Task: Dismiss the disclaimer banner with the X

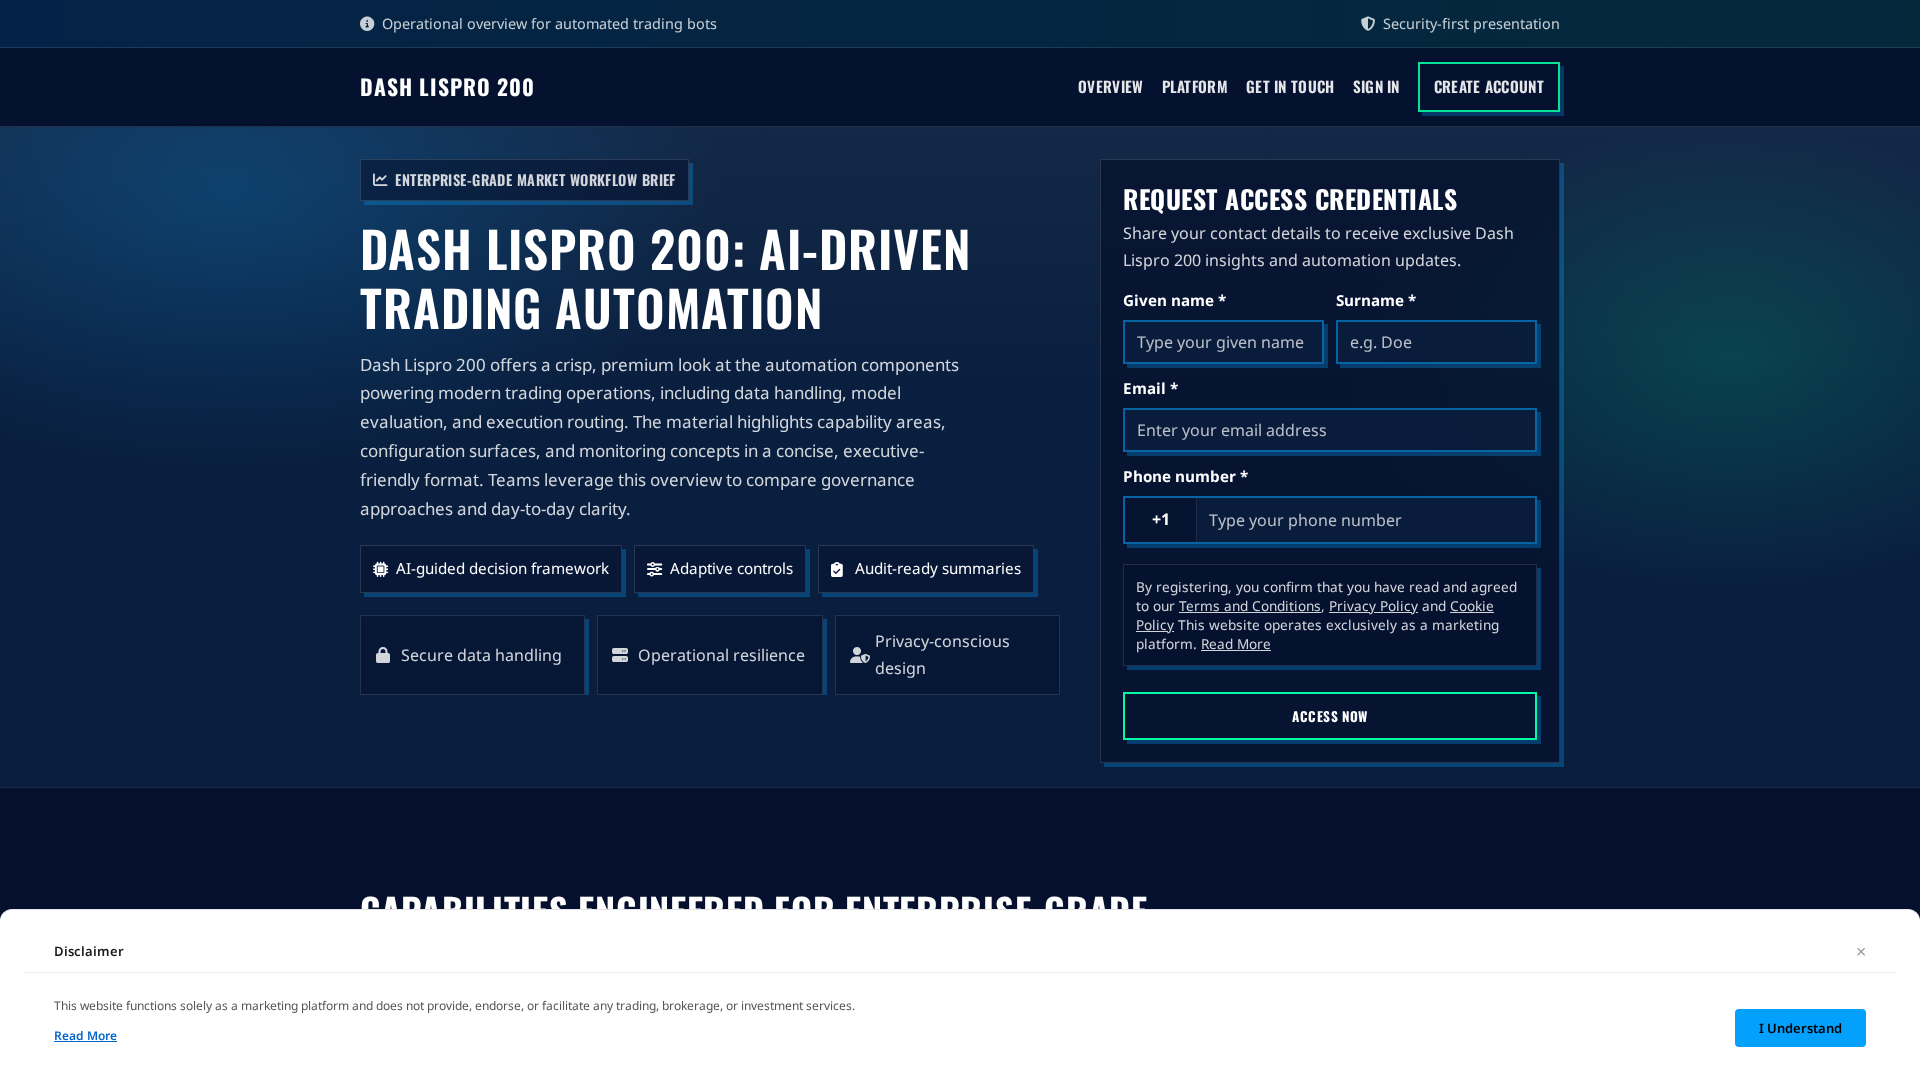Action: (1861, 951)
